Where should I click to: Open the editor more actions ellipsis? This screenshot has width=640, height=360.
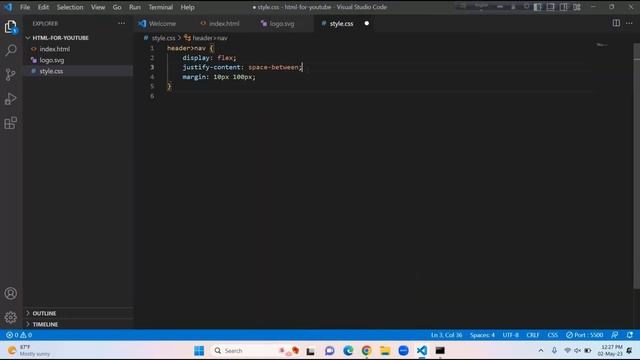[x=629, y=23]
